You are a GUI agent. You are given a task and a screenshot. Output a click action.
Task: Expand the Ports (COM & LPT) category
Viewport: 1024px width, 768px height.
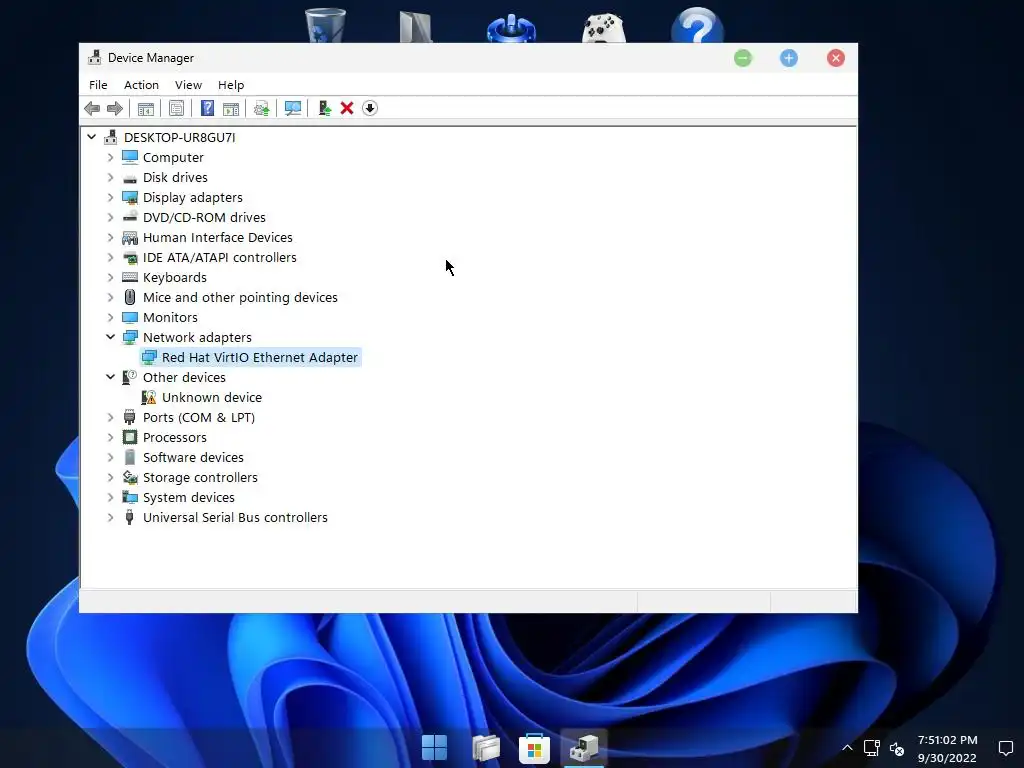pos(110,417)
